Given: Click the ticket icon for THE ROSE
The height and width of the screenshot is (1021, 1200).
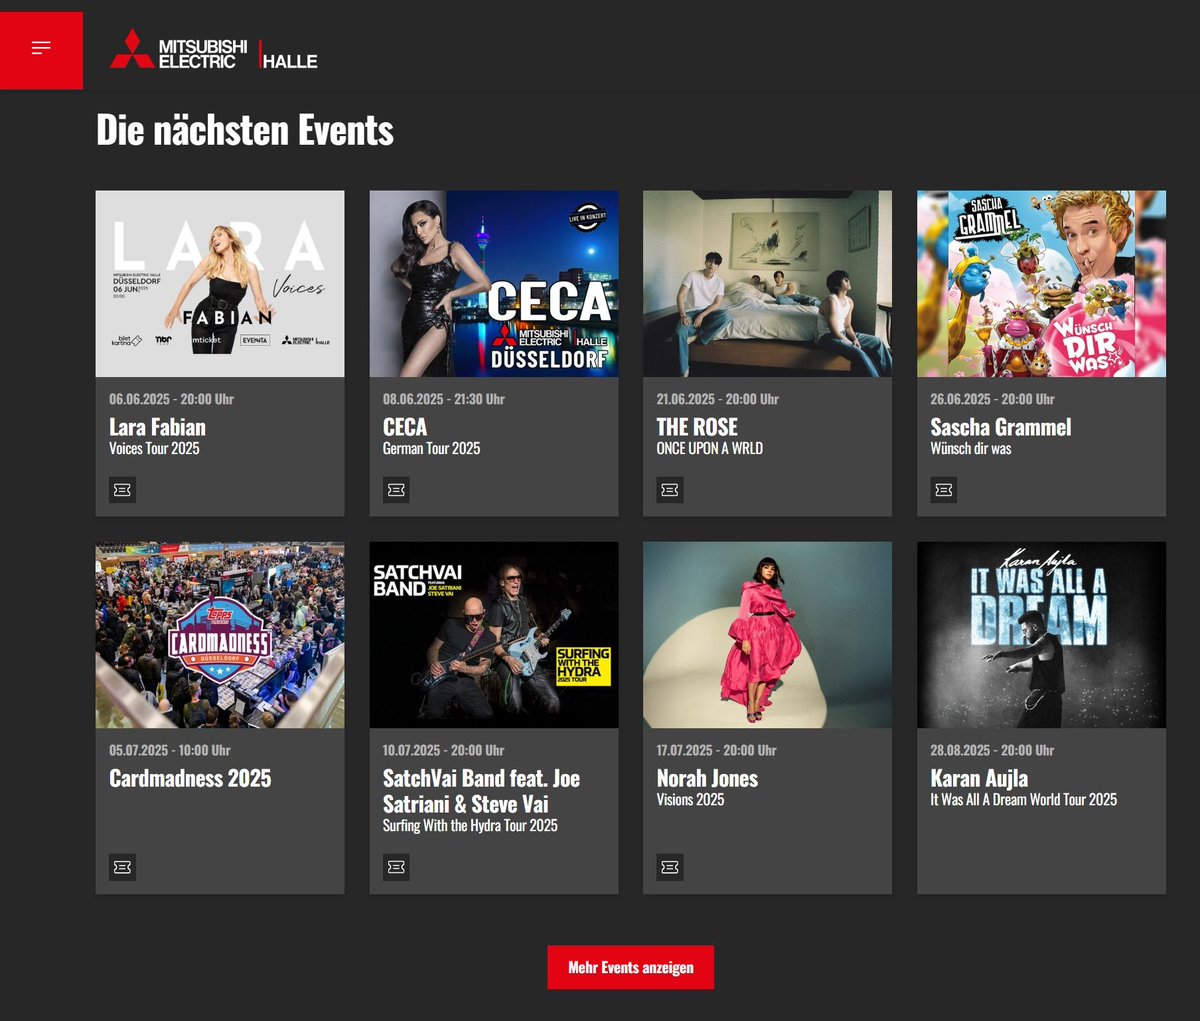Looking at the screenshot, I should [670, 490].
